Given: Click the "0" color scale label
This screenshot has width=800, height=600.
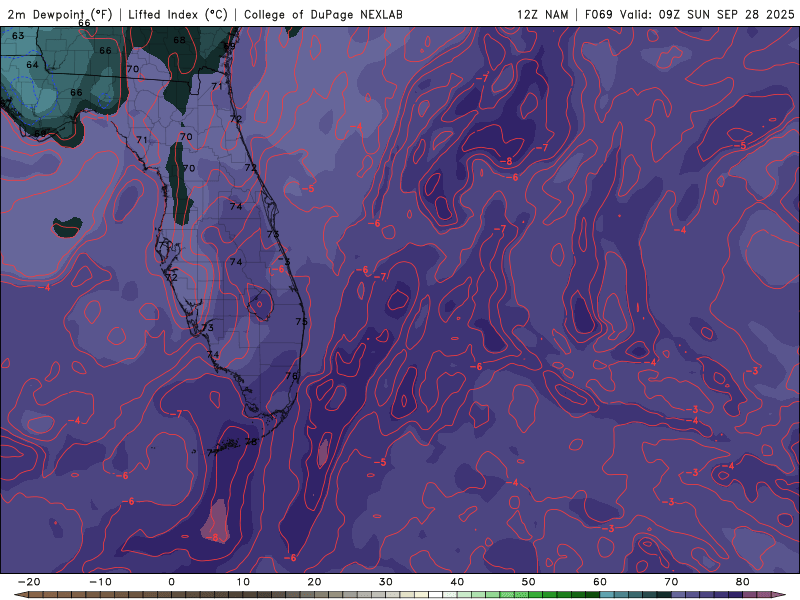Looking at the screenshot, I should point(171,582).
